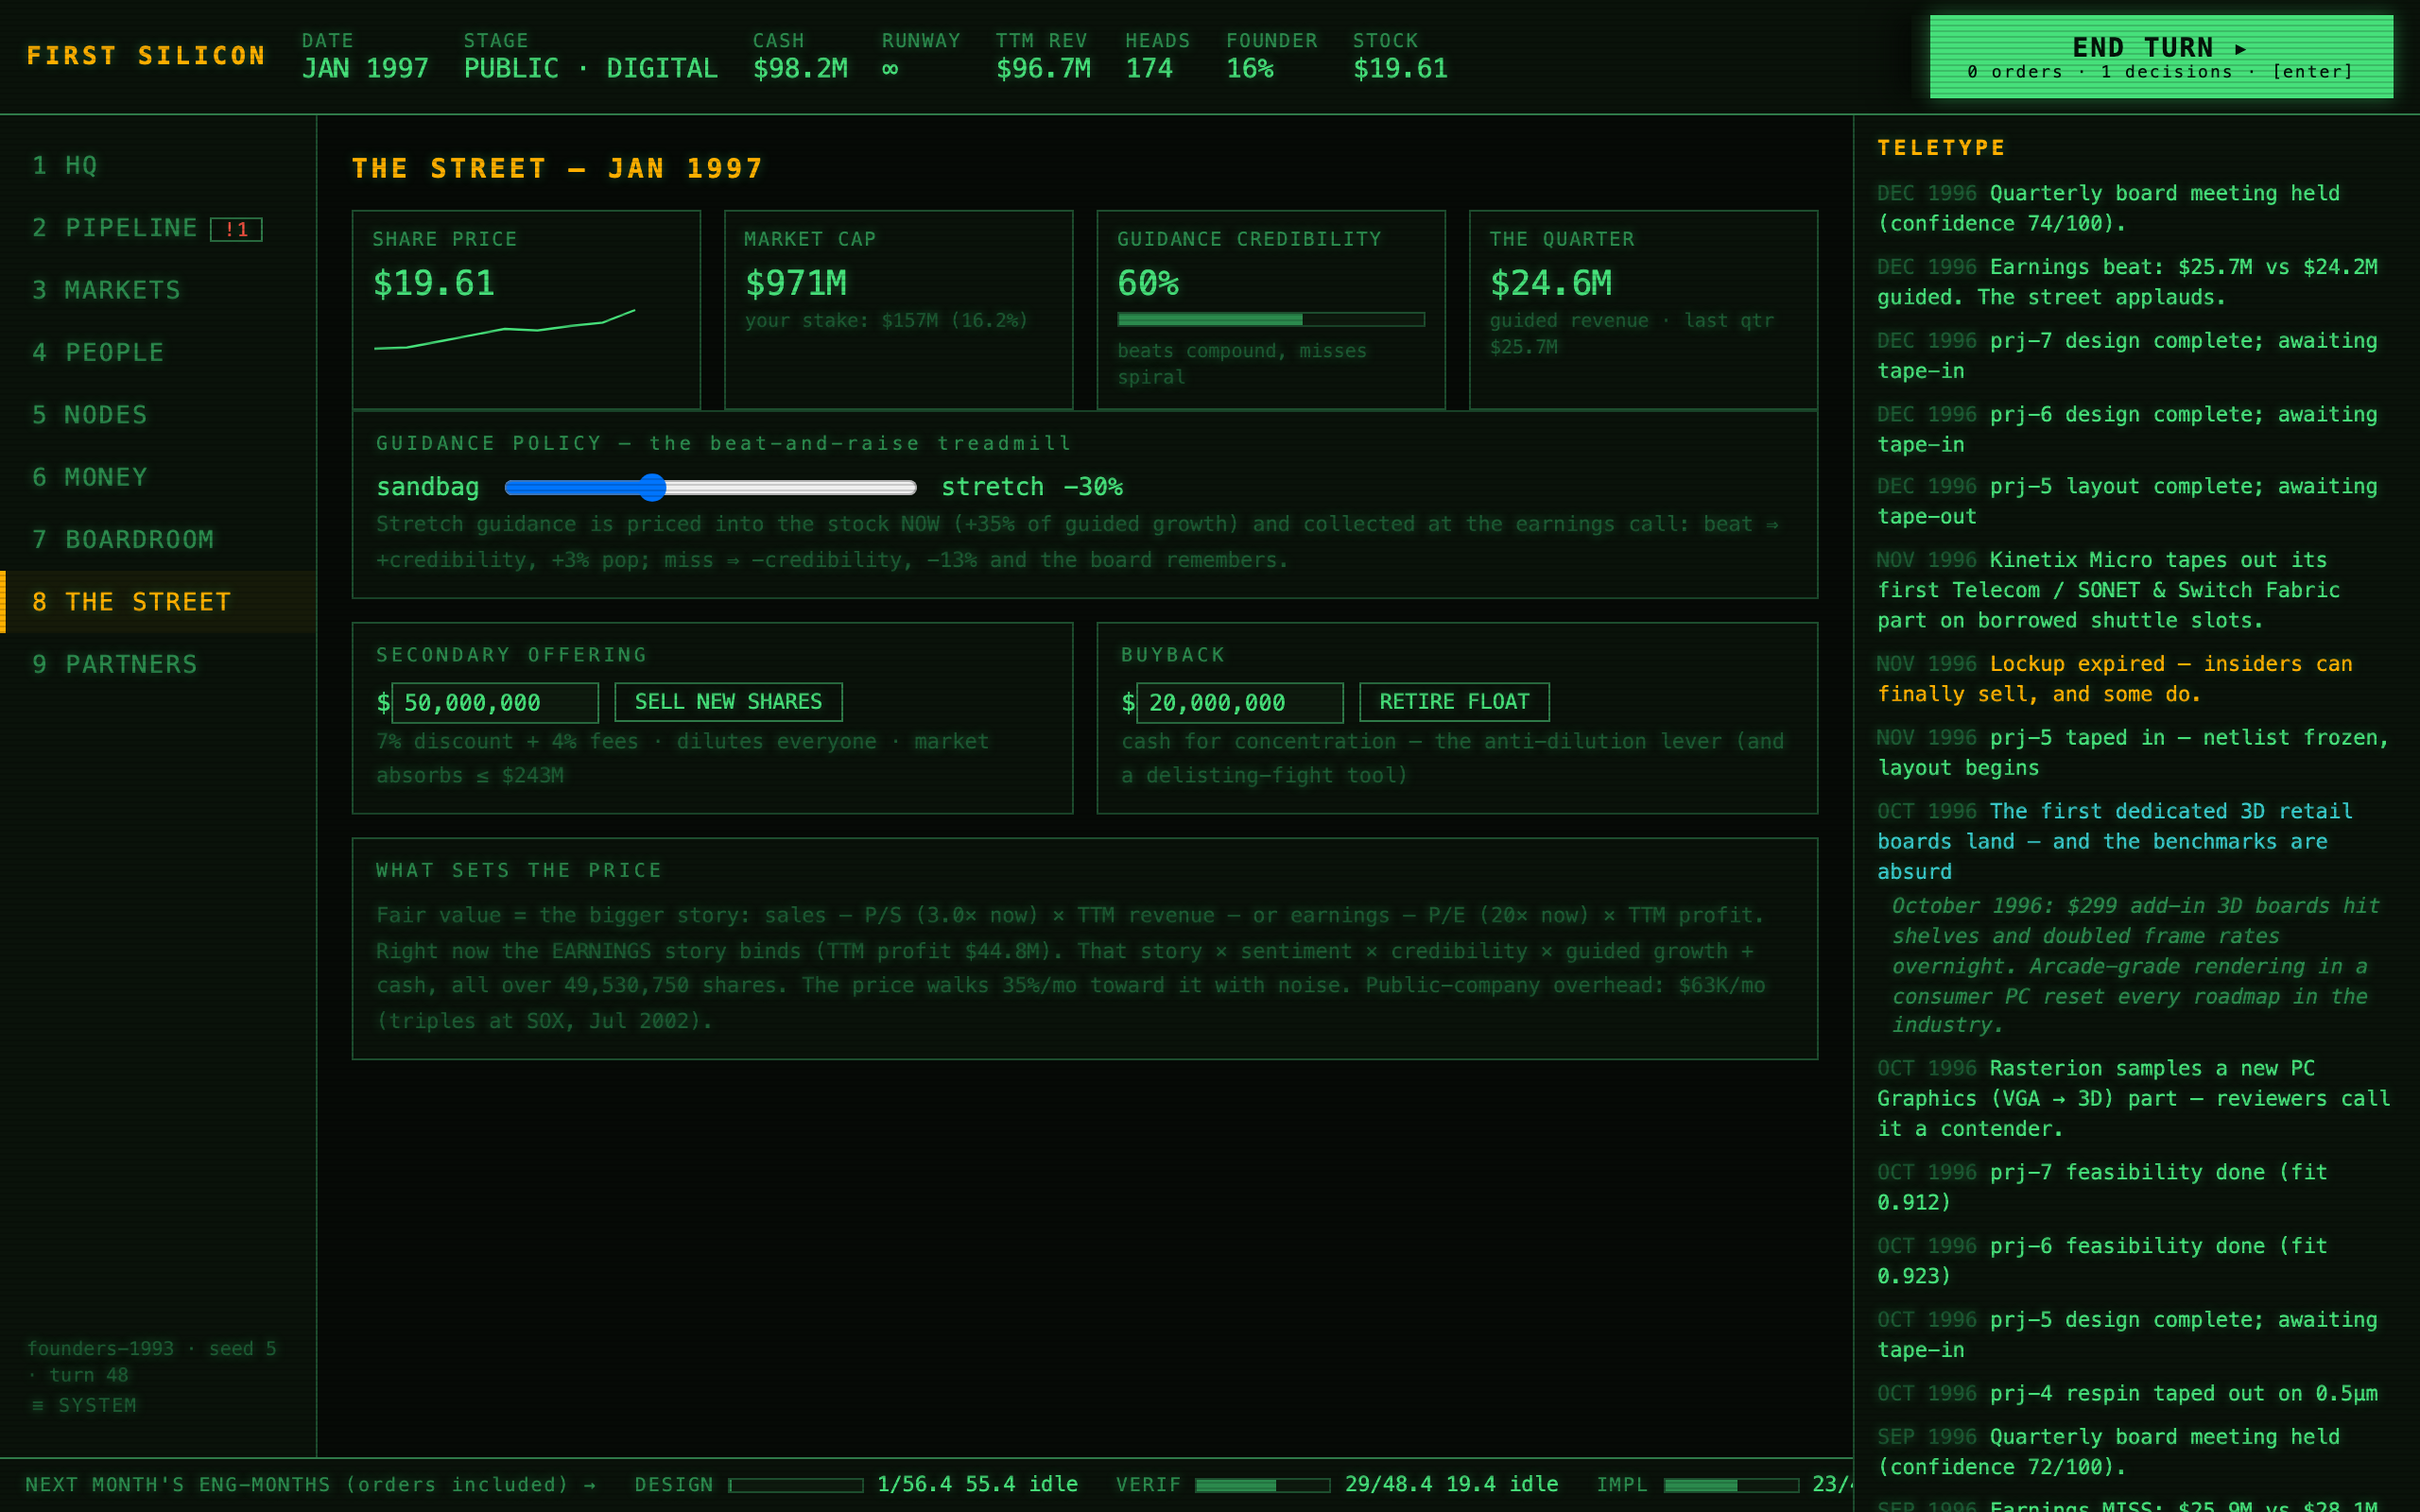Click the Public · Digital stage value
Viewport: 2420px width, 1512px height.
[x=591, y=68]
